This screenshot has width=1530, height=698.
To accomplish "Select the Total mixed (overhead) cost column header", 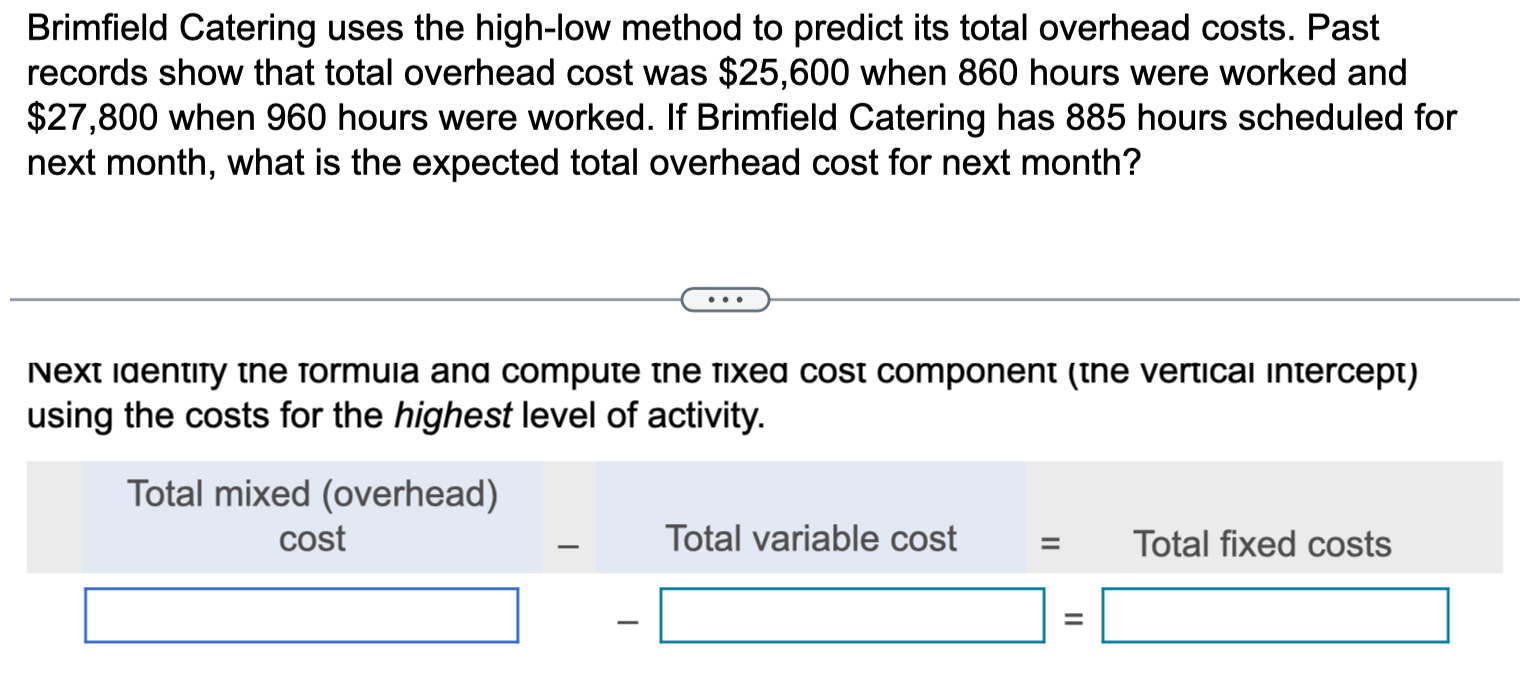I will [x=312, y=516].
